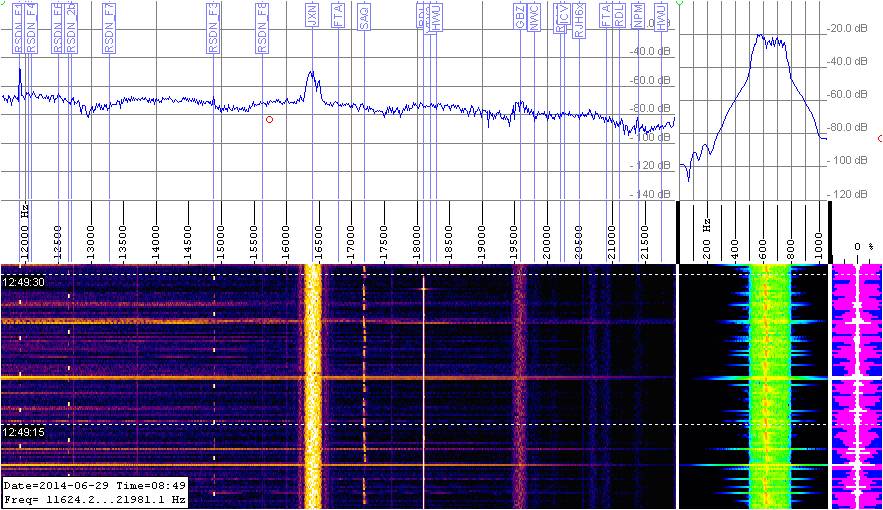Click the red marker beside right dB scale

[879, 139]
